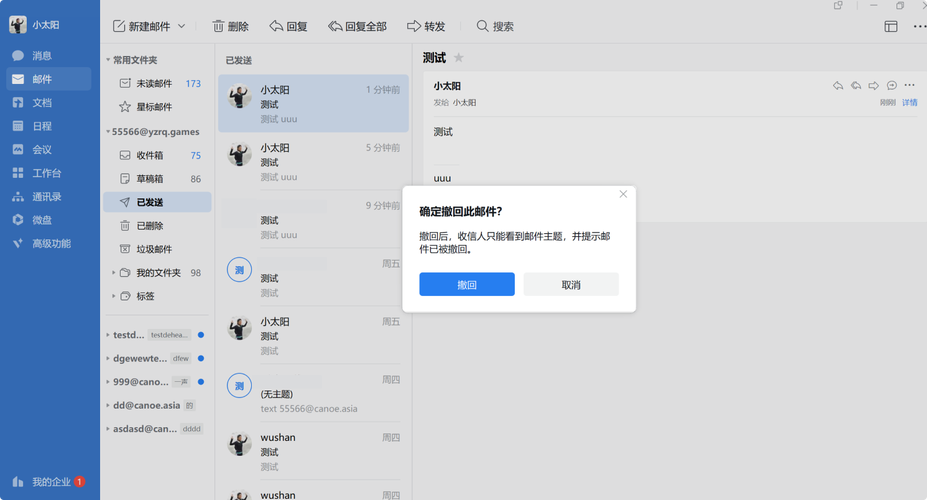The image size is (927, 500).
Task: Click the 搜索 toolbar button
Action: (x=495, y=26)
